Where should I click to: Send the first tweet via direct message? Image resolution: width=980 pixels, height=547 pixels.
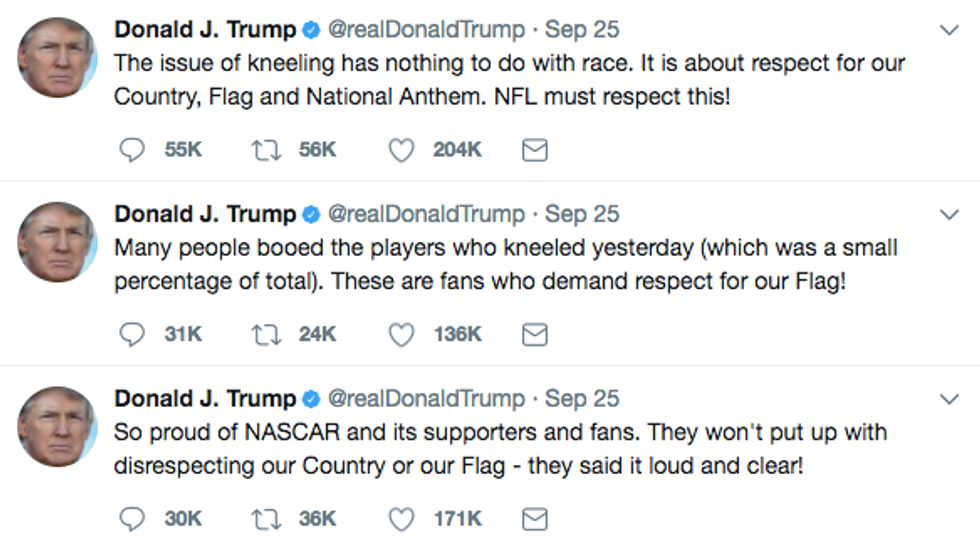[x=535, y=150]
